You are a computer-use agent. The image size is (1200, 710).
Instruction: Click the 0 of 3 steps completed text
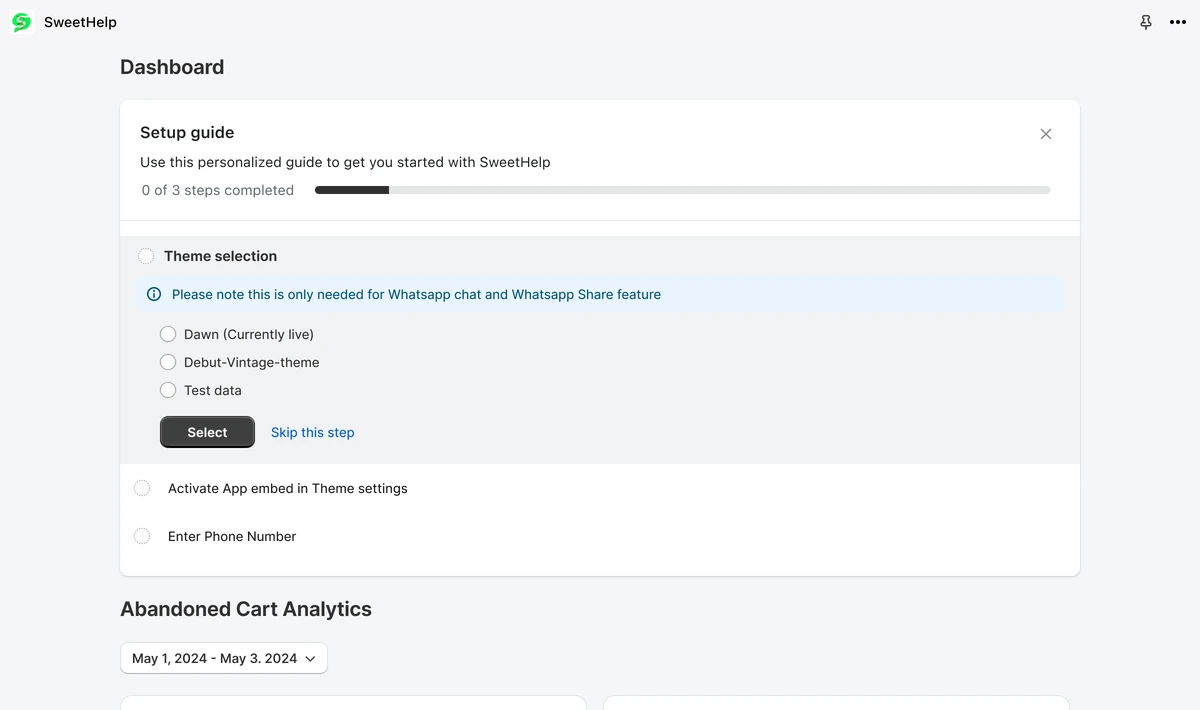click(x=218, y=190)
